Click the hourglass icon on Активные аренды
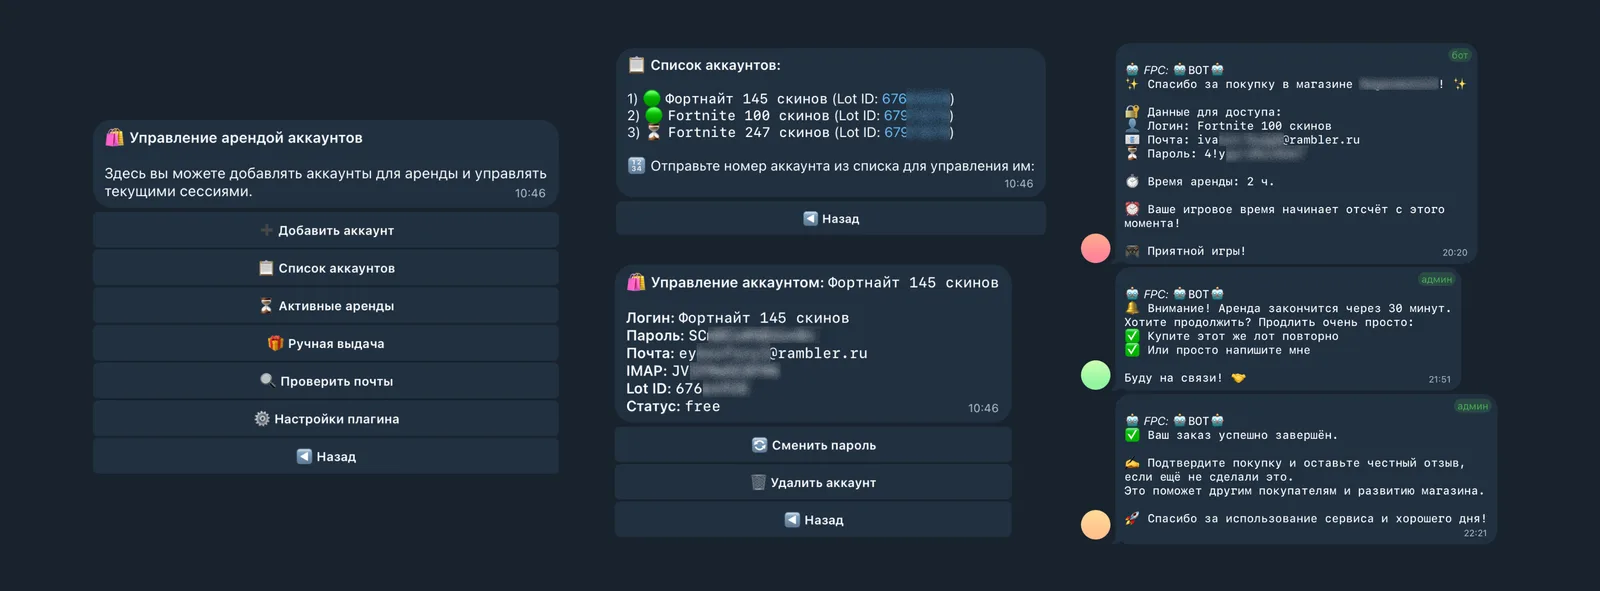The image size is (1600, 591). (x=266, y=306)
